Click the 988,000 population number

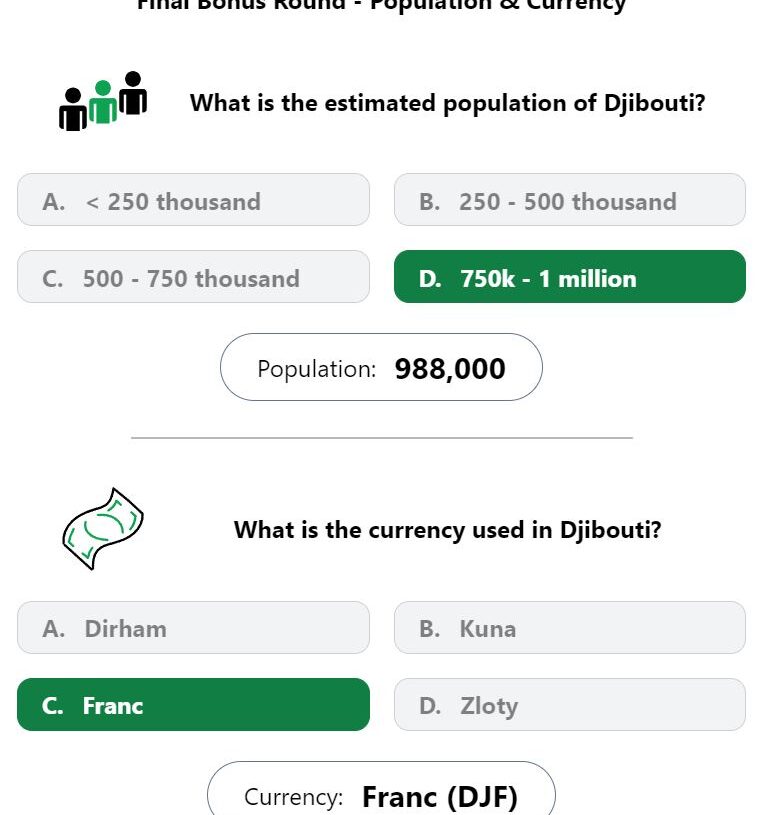click(450, 369)
